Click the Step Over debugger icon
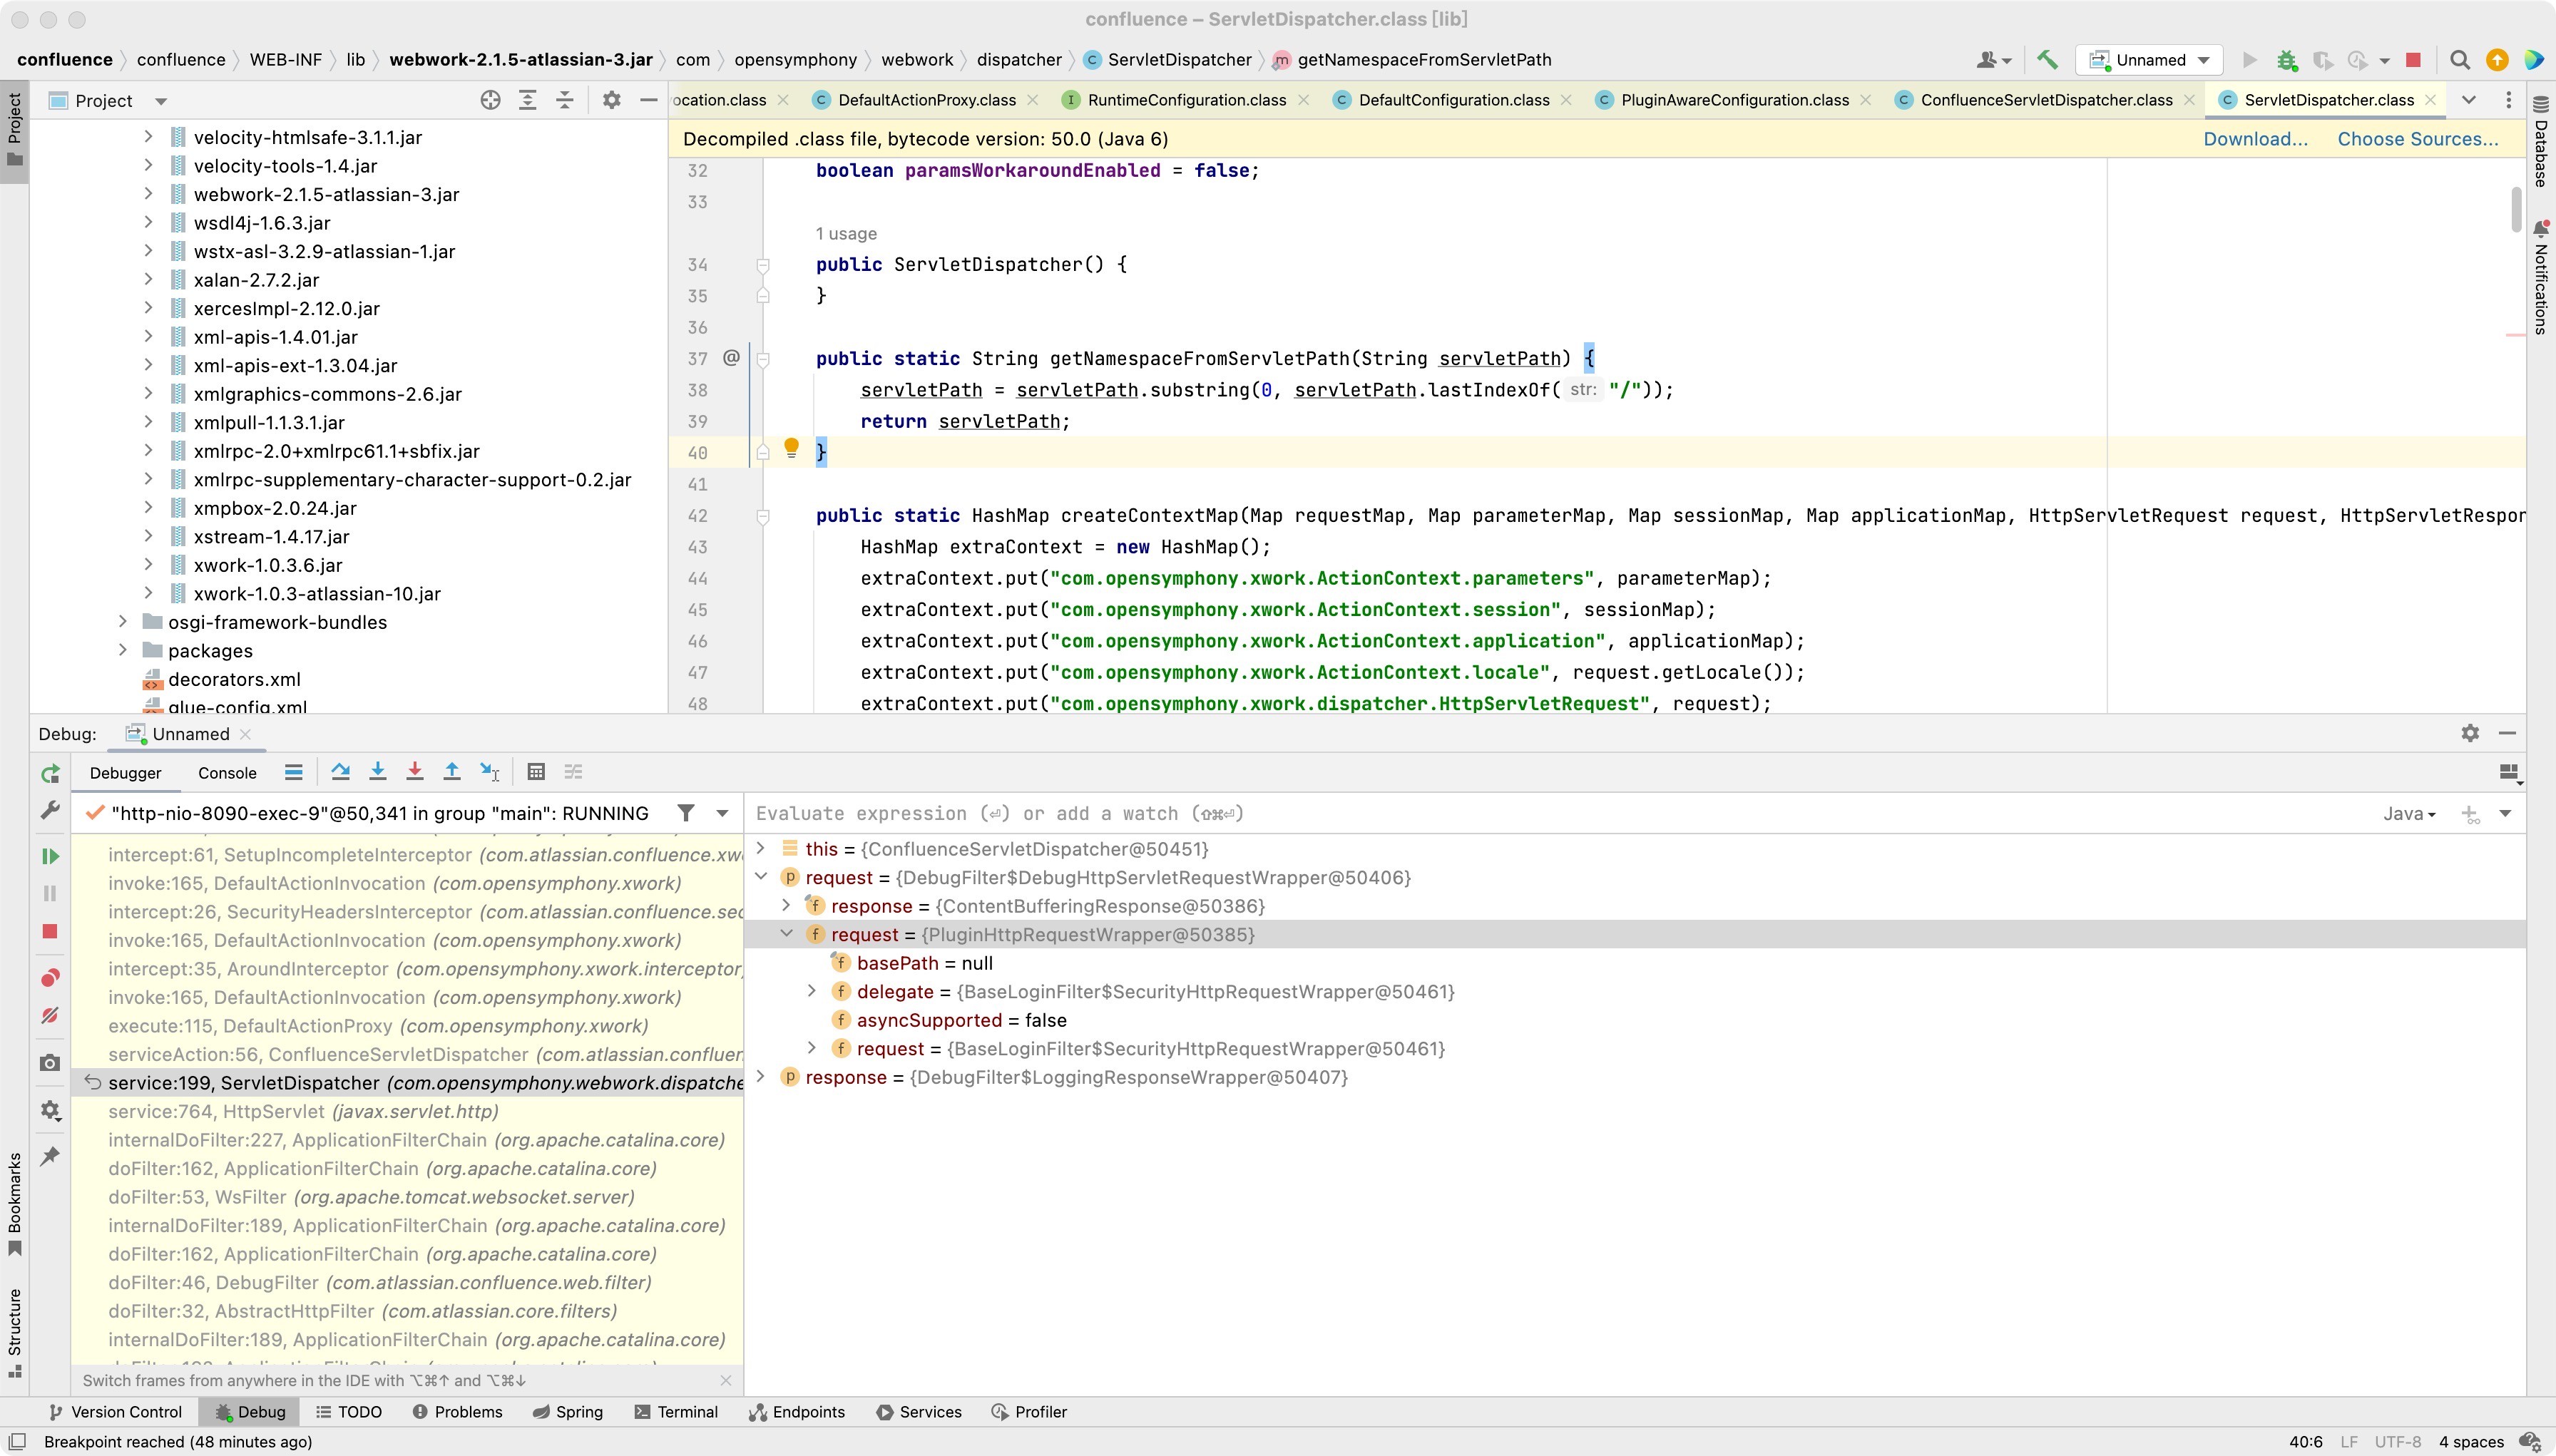Image resolution: width=2556 pixels, height=1456 pixels. coord(340,771)
